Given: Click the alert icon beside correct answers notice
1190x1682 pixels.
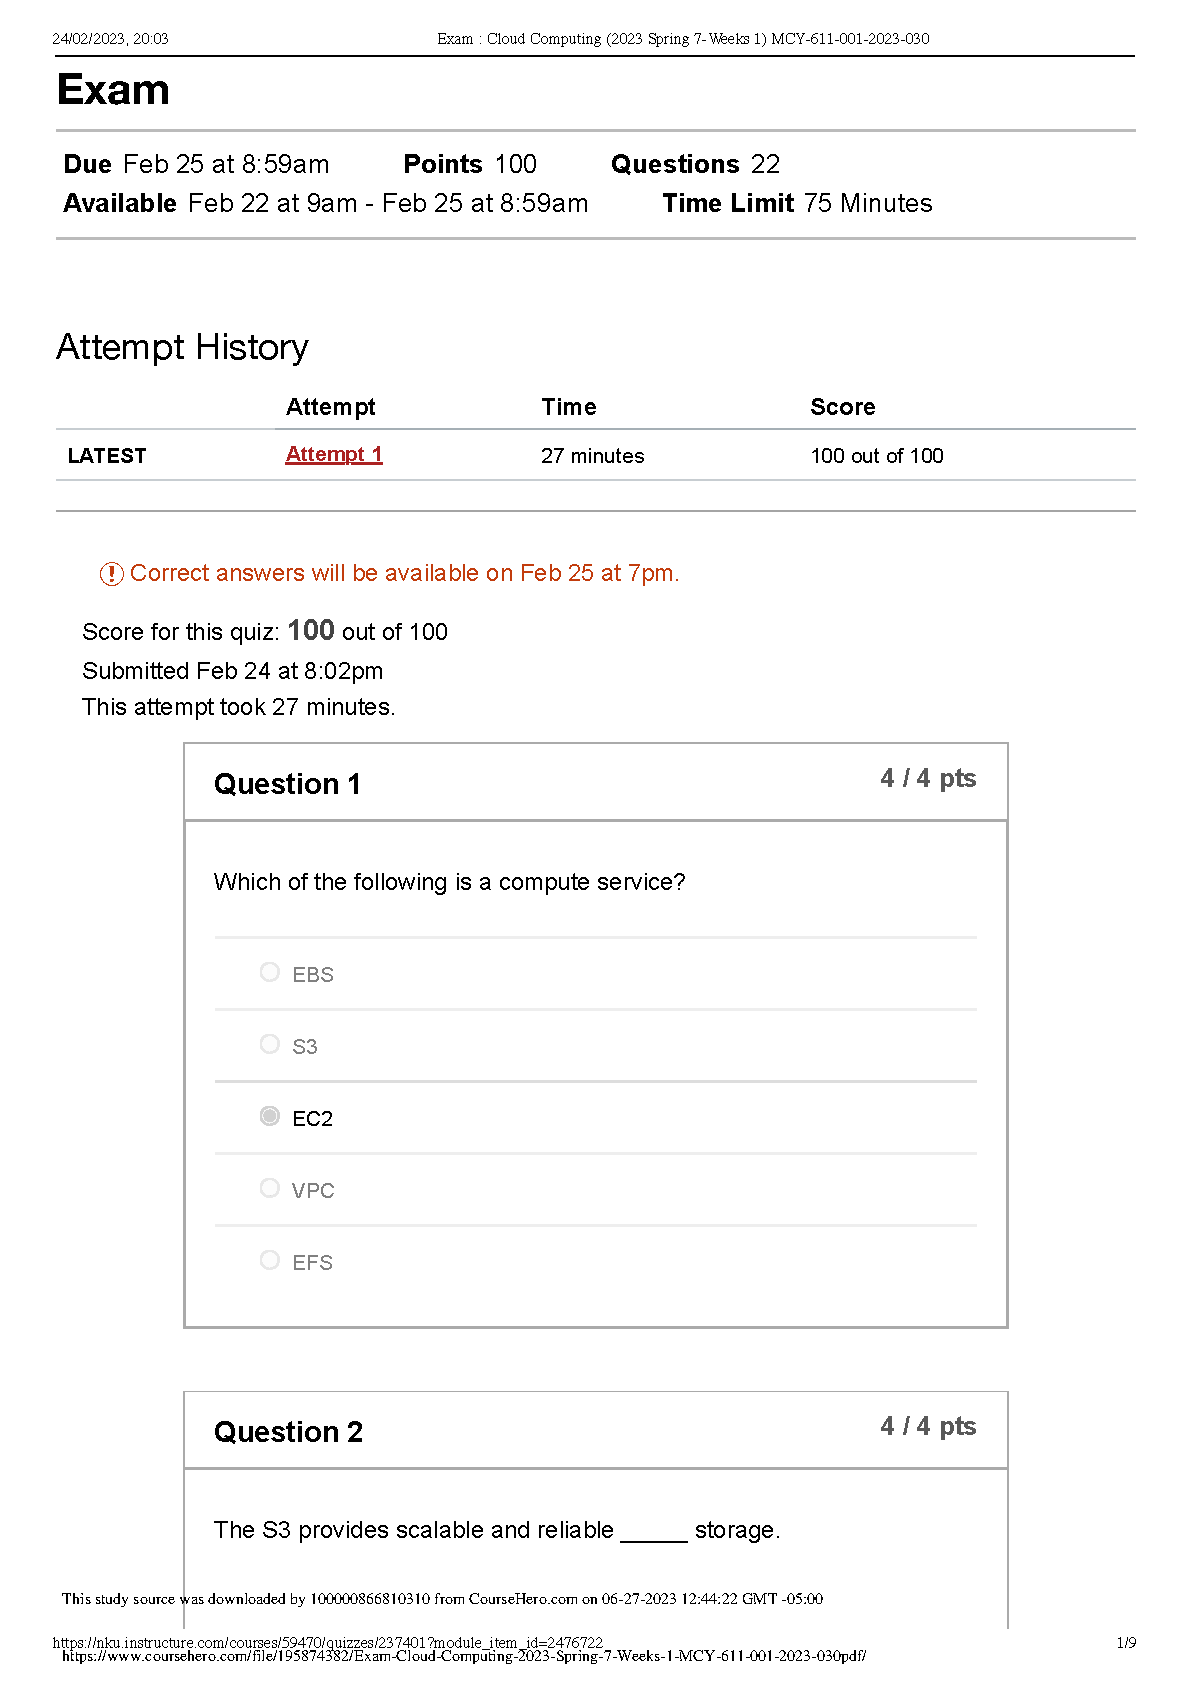Looking at the screenshot, I should point(111,574).
